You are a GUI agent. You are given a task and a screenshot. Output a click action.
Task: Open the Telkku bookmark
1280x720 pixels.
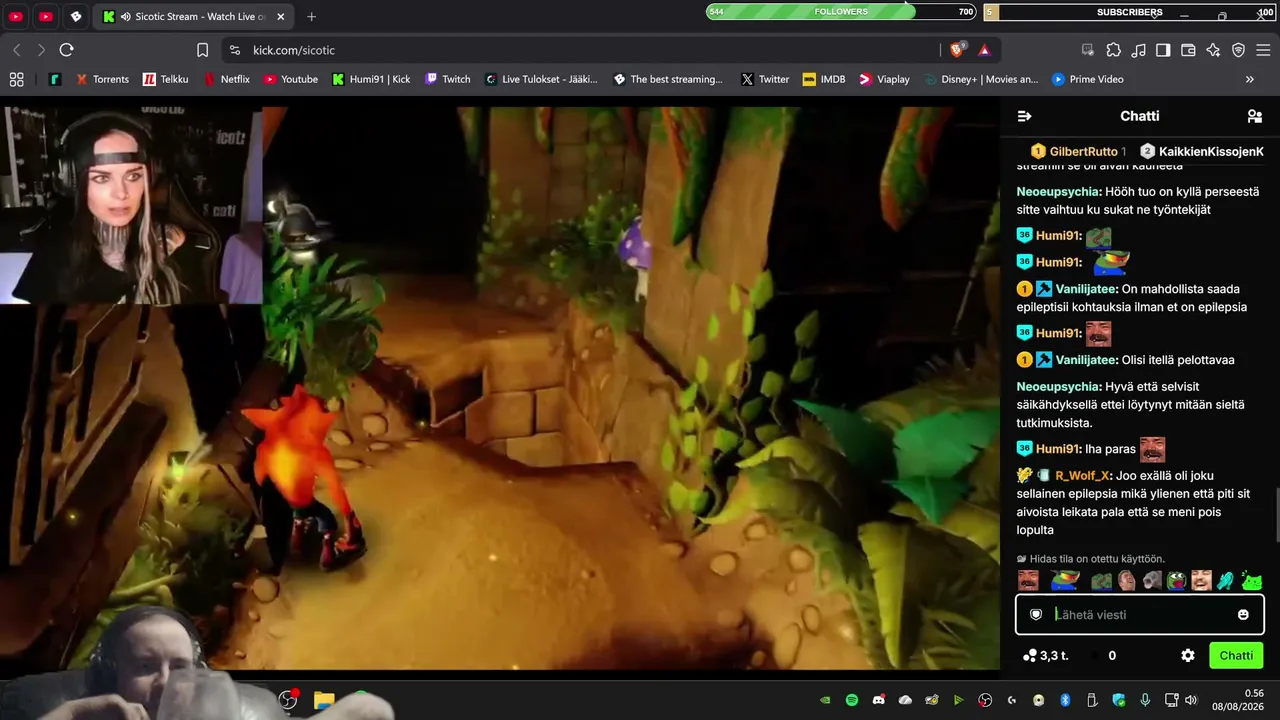coord(165,79)
